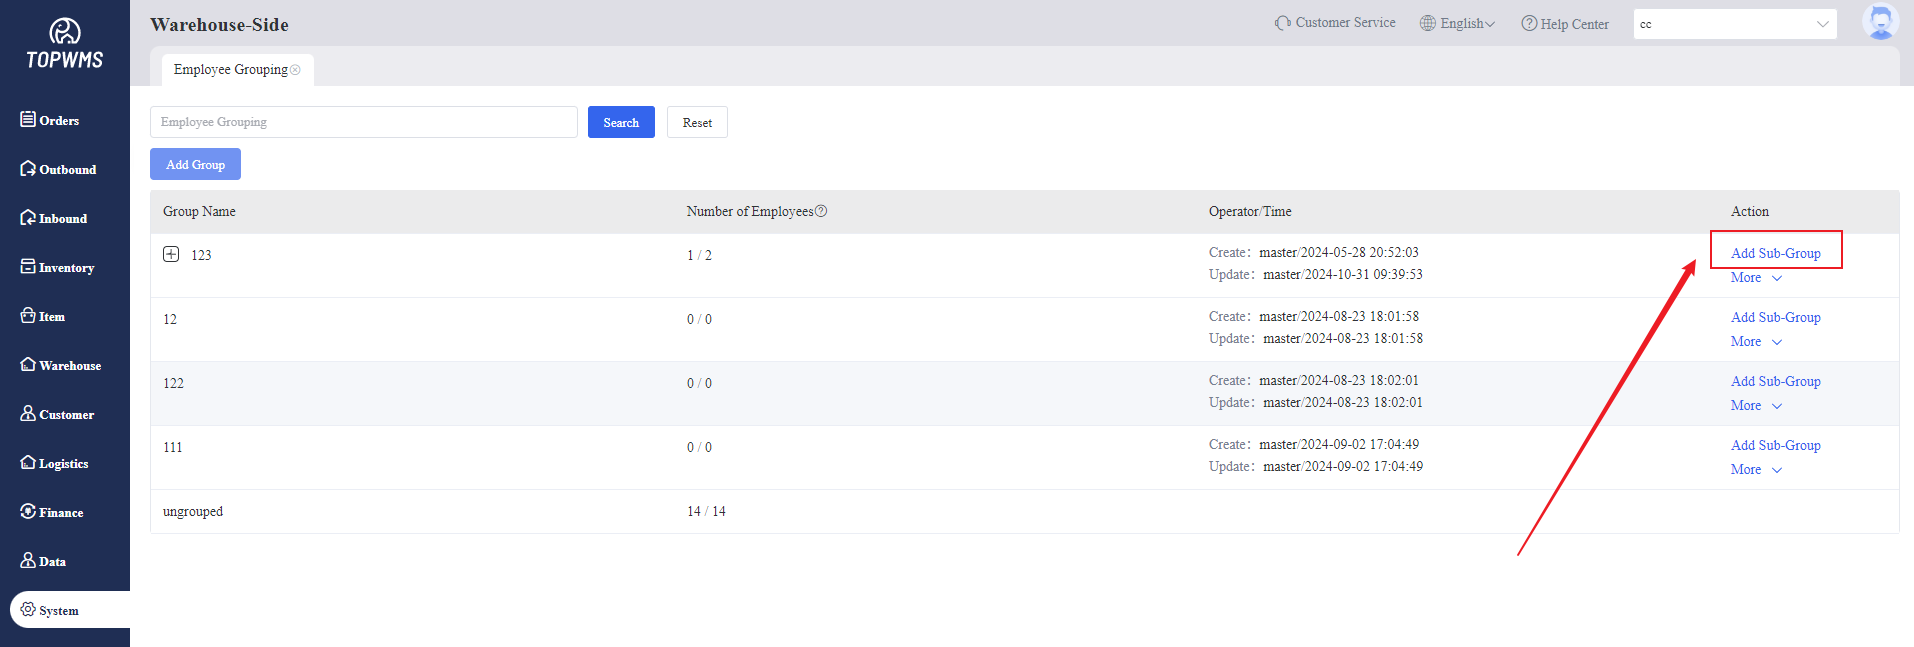Expand More options for group 111

(1756, 469)
